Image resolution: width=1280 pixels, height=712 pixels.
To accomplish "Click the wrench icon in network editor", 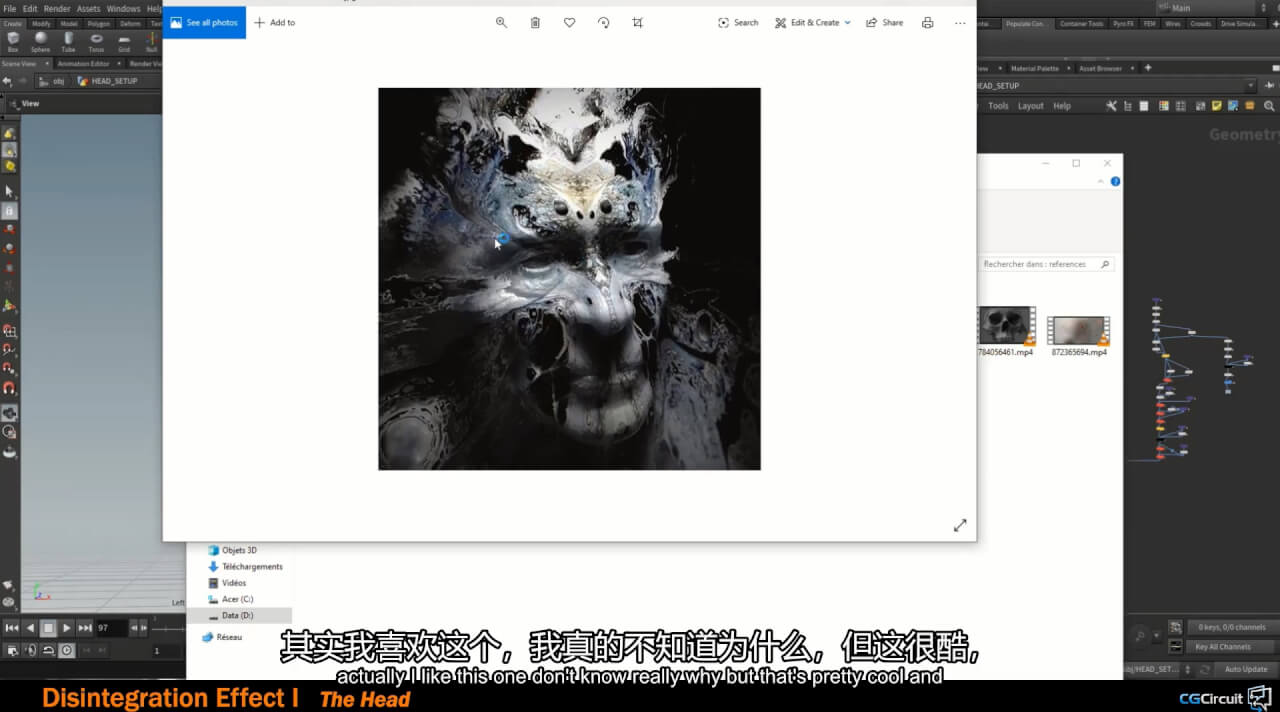I will (1111, 106).
